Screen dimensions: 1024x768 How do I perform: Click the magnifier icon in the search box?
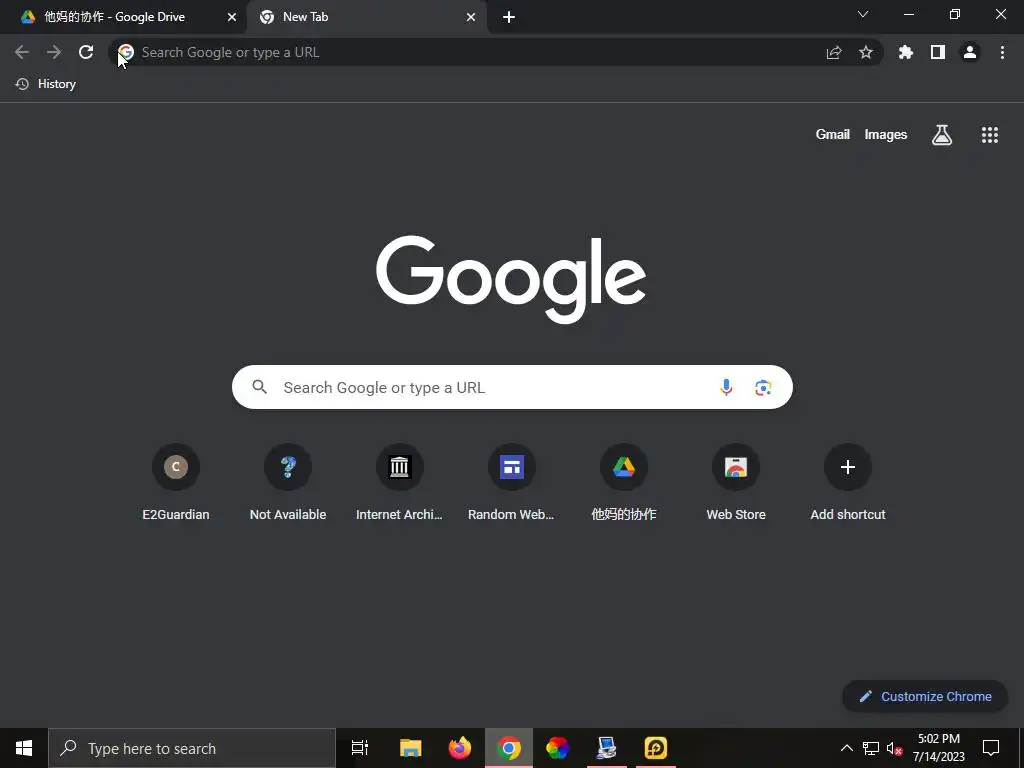tap(259, 387)
